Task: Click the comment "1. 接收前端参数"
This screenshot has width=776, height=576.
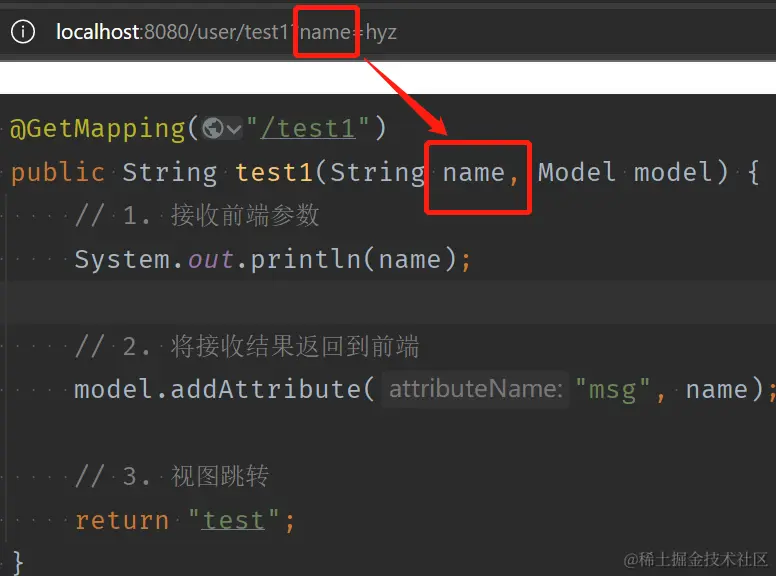Action: (197, 216)
